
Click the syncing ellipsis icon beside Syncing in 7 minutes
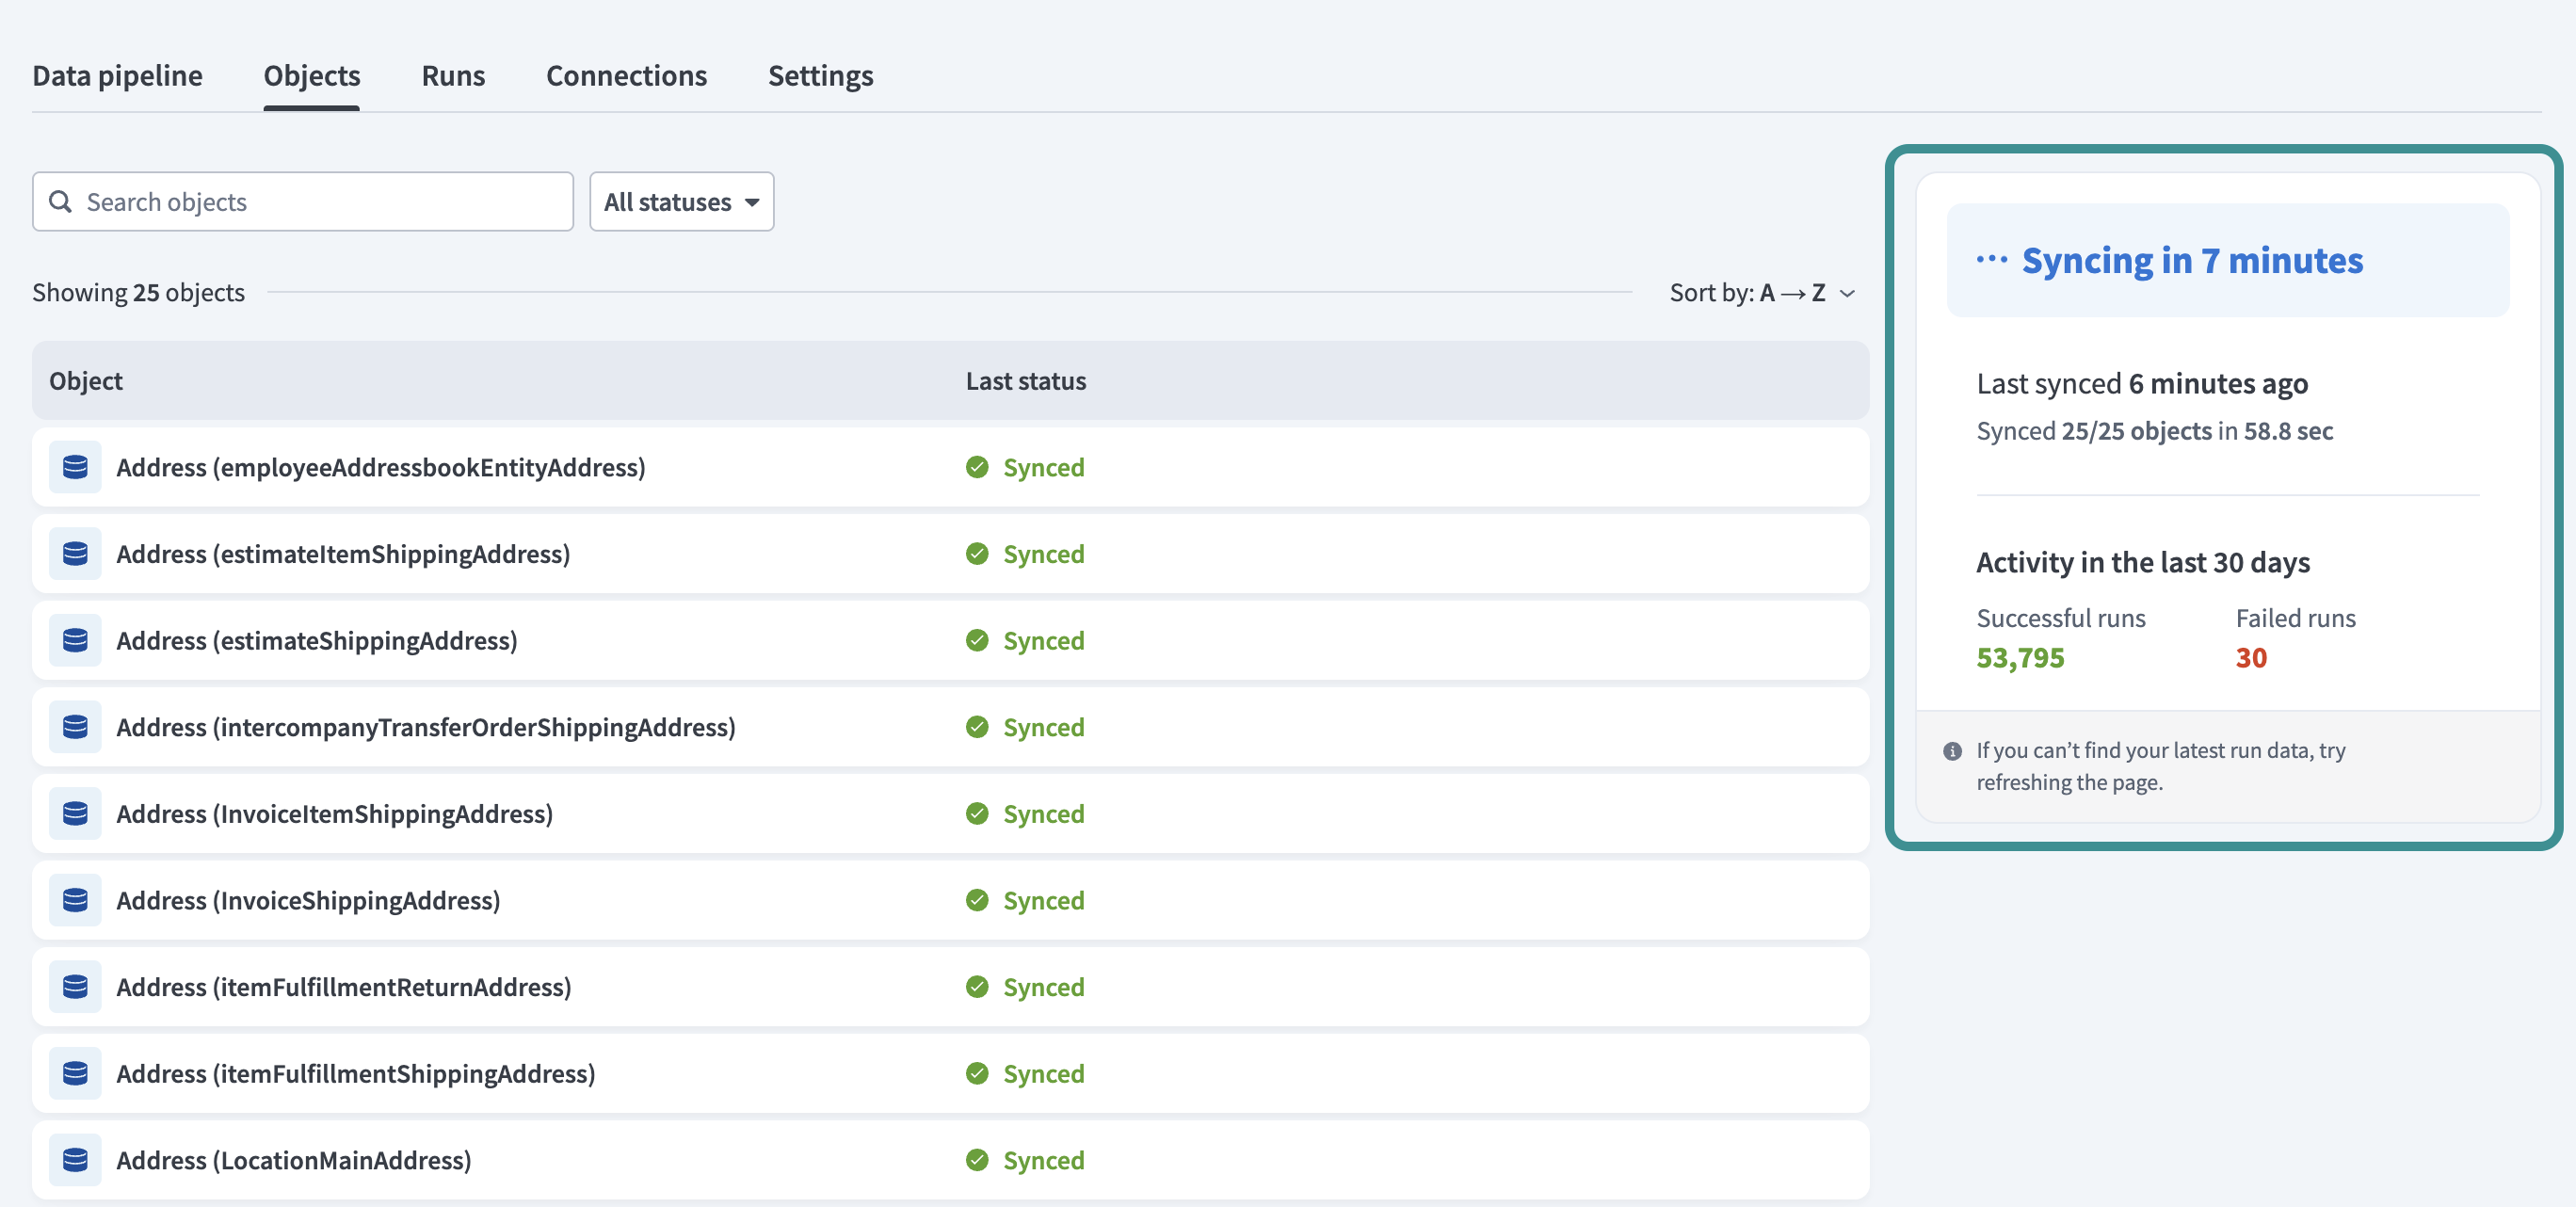(x=1993, y=259)
